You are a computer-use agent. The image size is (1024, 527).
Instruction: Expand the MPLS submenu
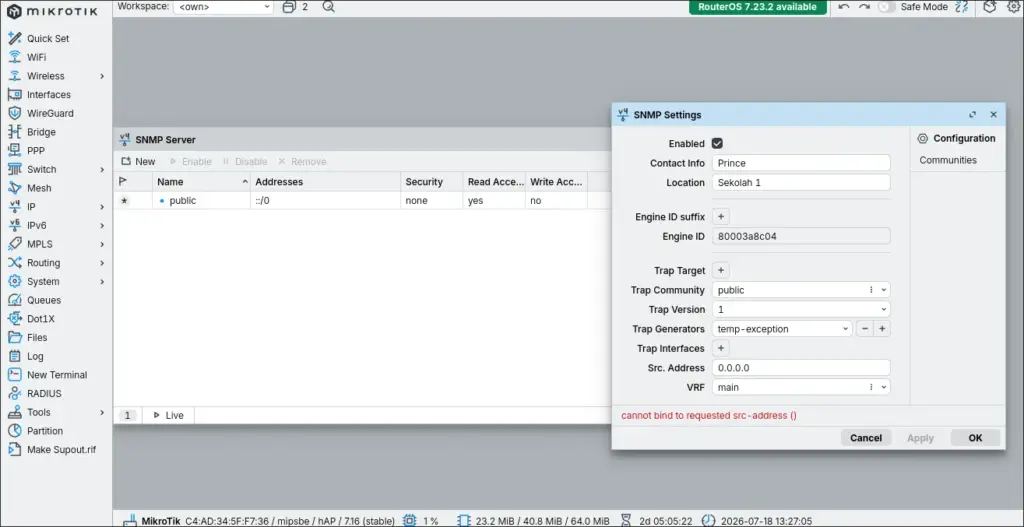click(102, 244)
